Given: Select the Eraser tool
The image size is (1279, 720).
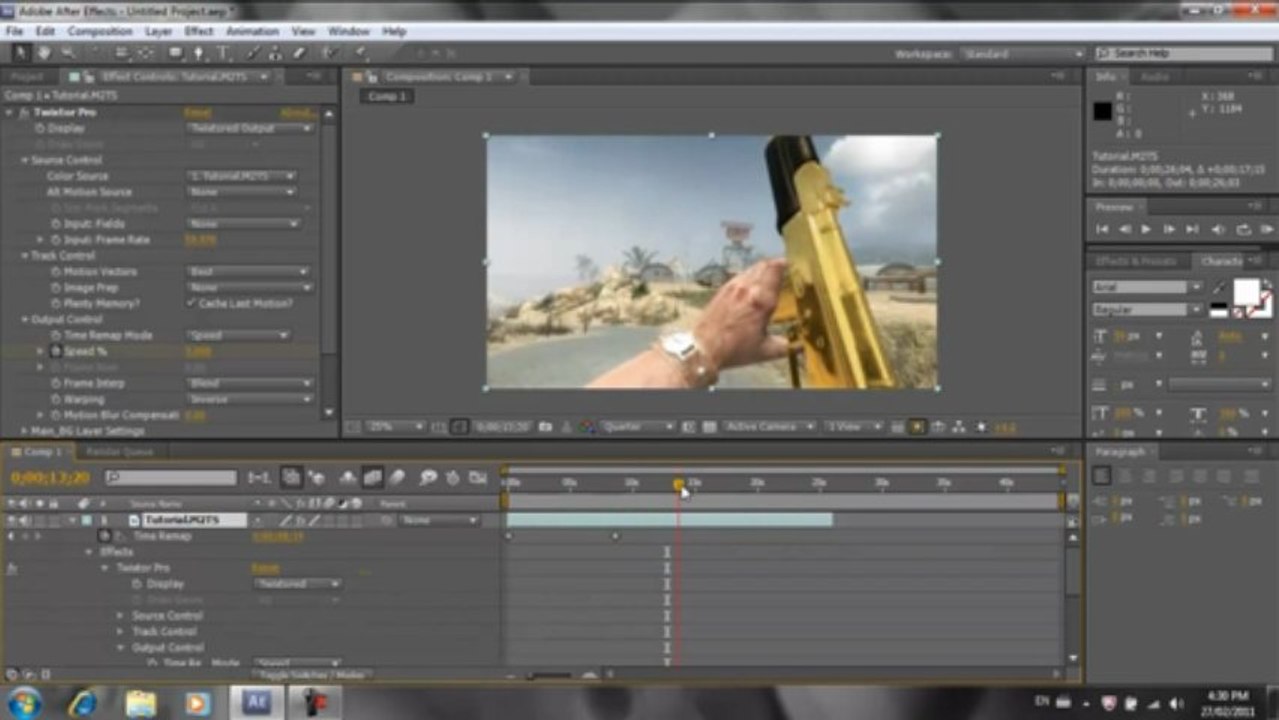Looking at the screenshot, I should point(298,53).
